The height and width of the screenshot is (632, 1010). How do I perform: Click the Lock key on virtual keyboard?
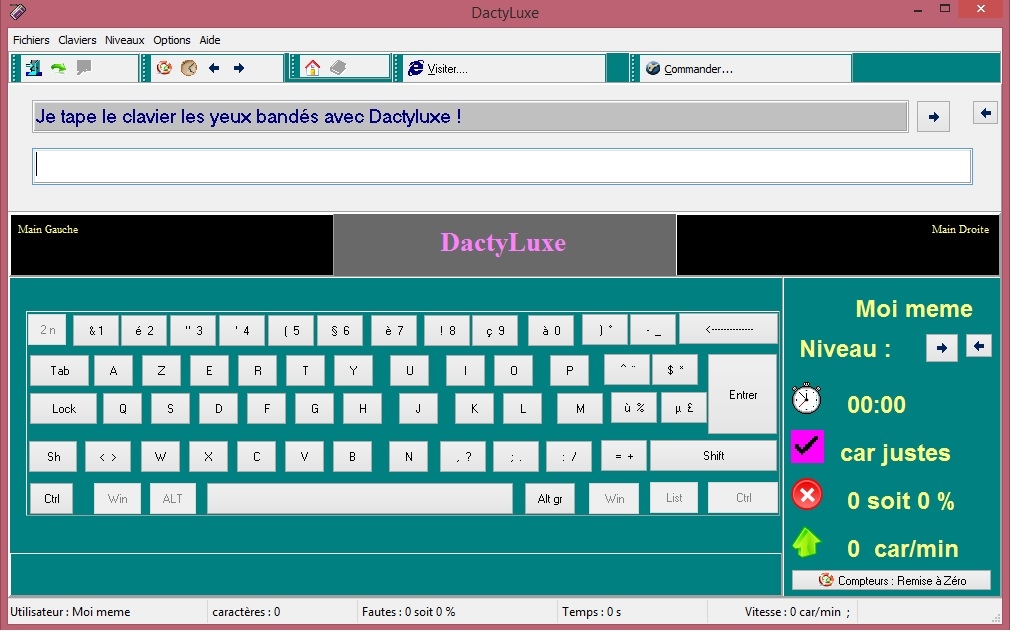tap(64, 408)
